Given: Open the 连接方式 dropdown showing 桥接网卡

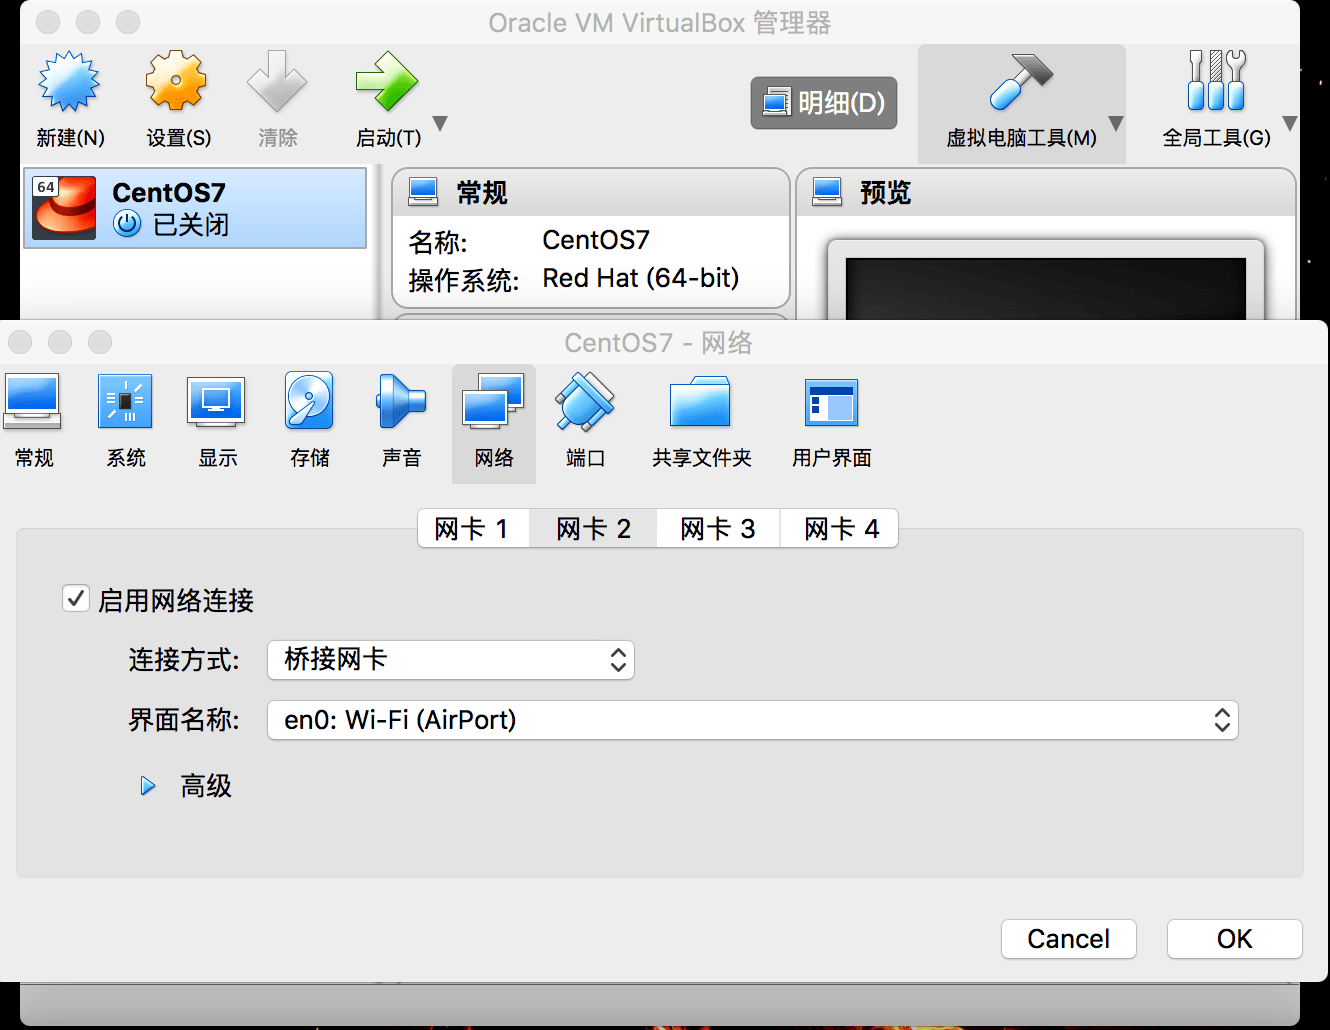Looking at the screenshot, I should [451, 660].
